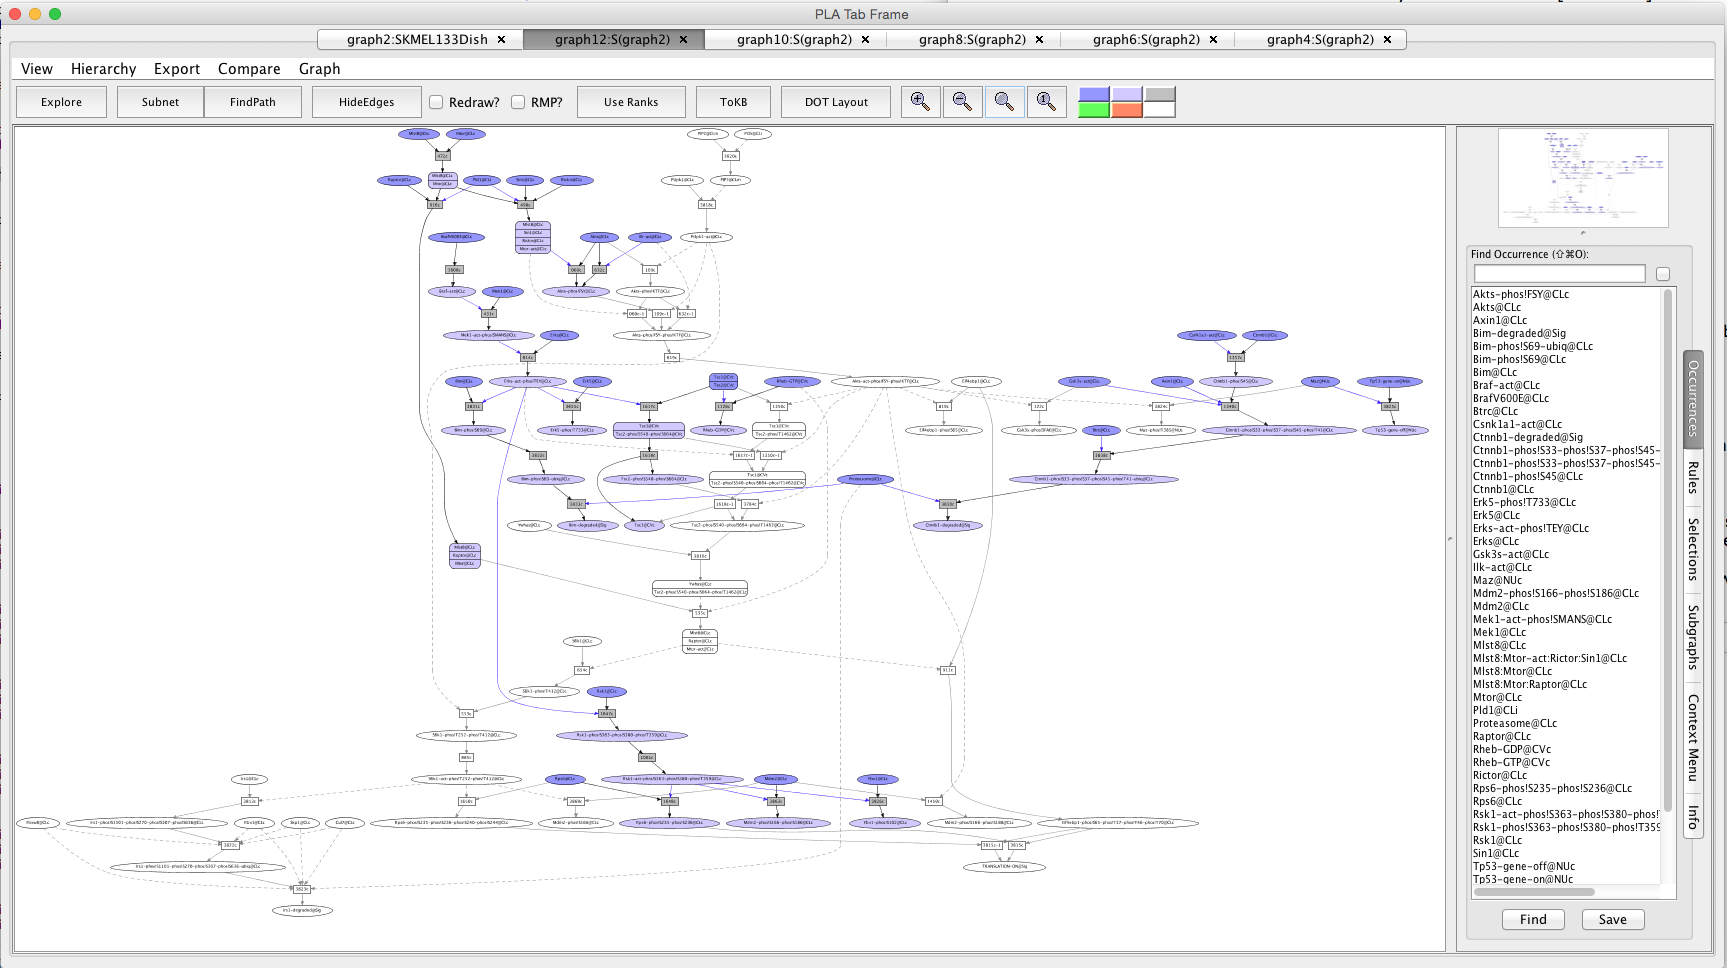Close the graph4:S(graph2) tab
The image size is (1727, 968).
(1388, 40)
